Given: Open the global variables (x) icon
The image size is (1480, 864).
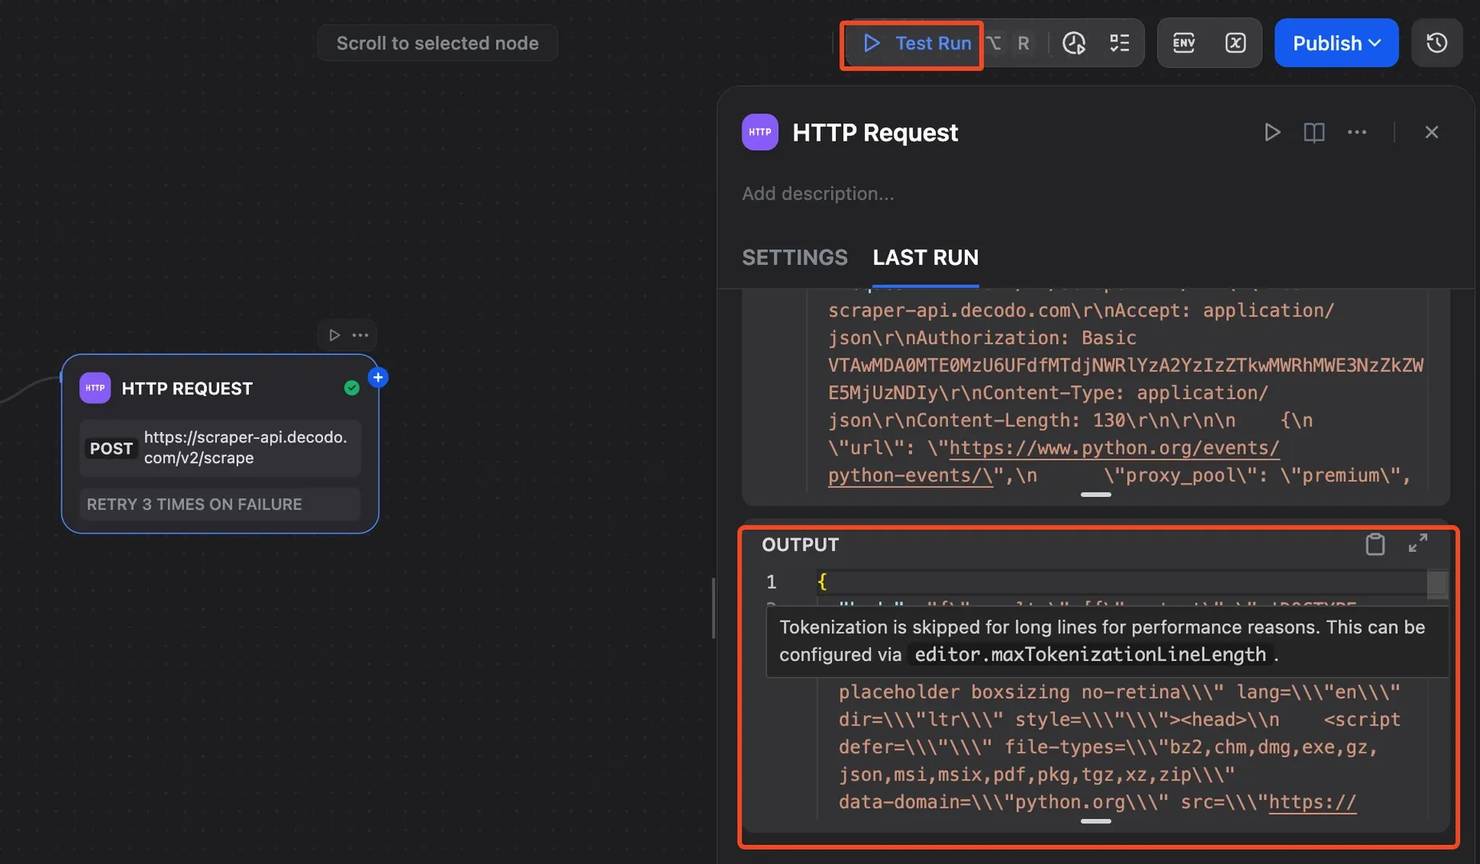Looking at the screenshot, I should [1235, 43].
